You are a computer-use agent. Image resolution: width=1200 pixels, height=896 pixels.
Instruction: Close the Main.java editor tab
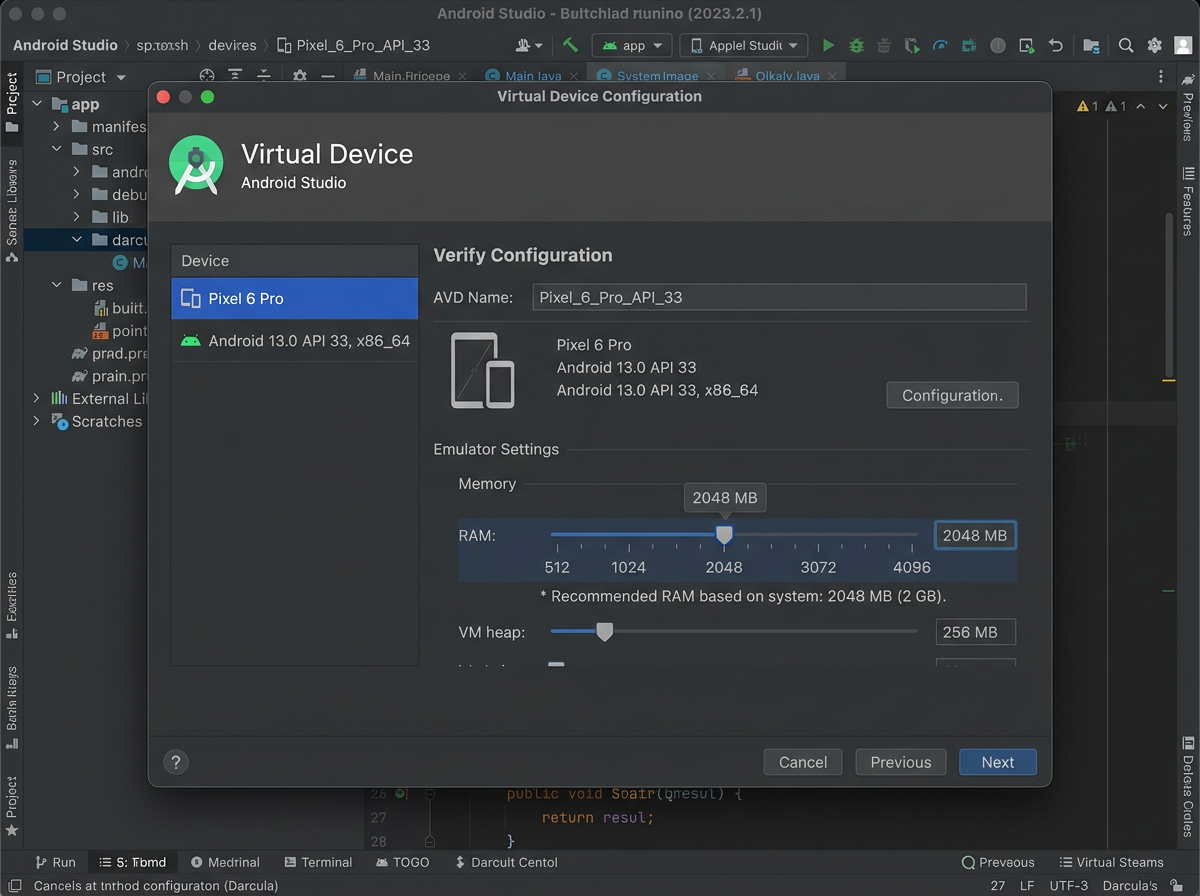[576, 76]
